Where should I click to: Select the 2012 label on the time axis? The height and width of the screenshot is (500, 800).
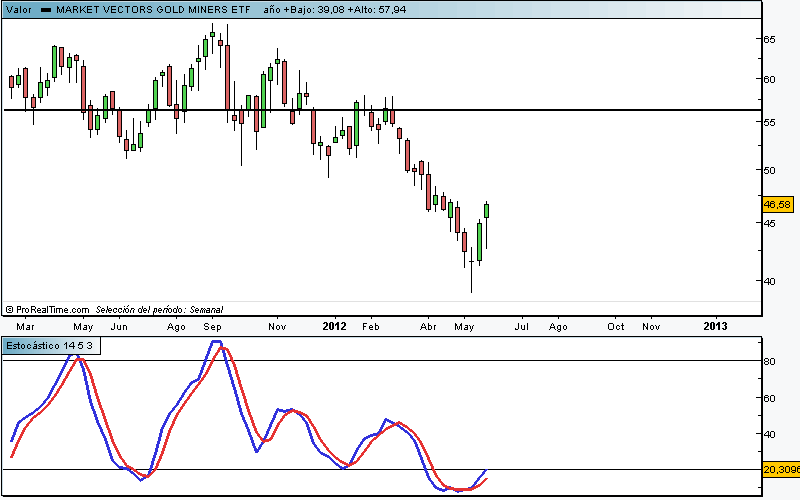(x=334, y=326)
